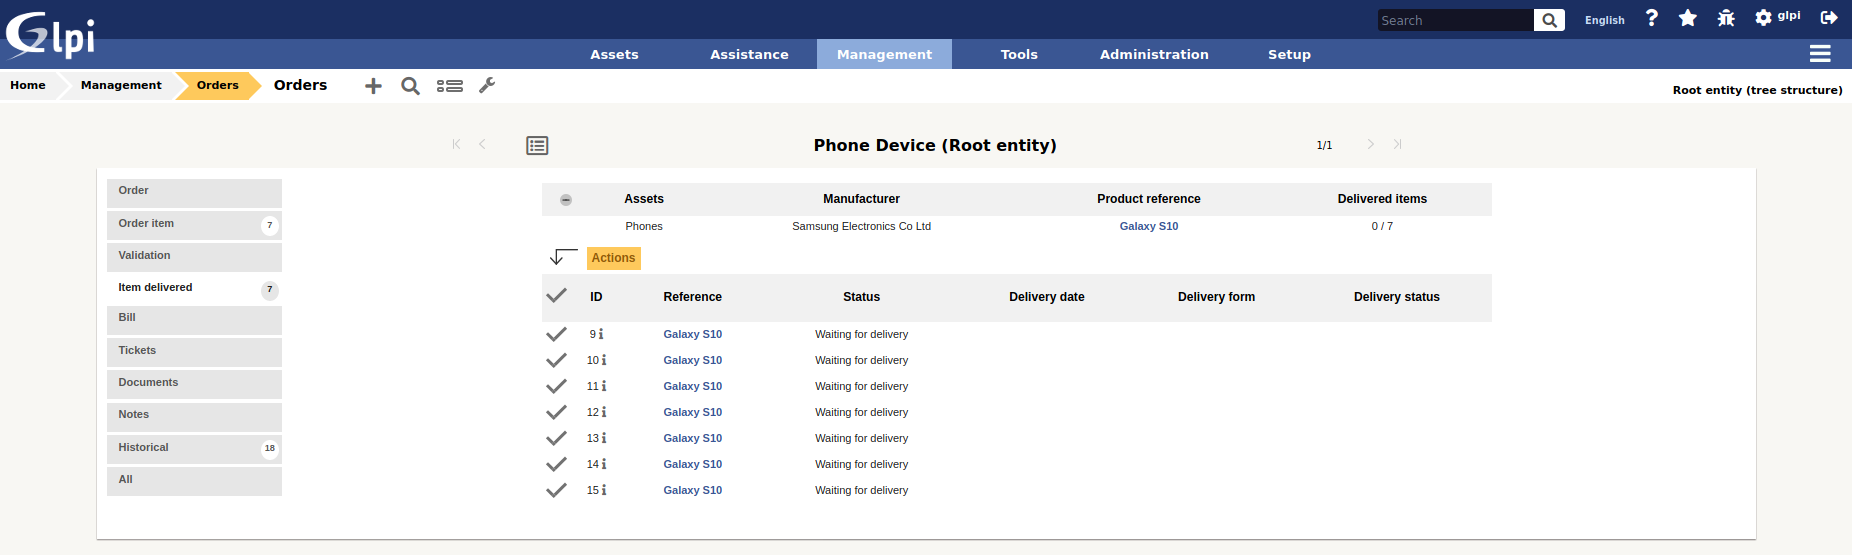Check the row with ID 9
This screenshot has width=1852, height=555.
(556, 334)
